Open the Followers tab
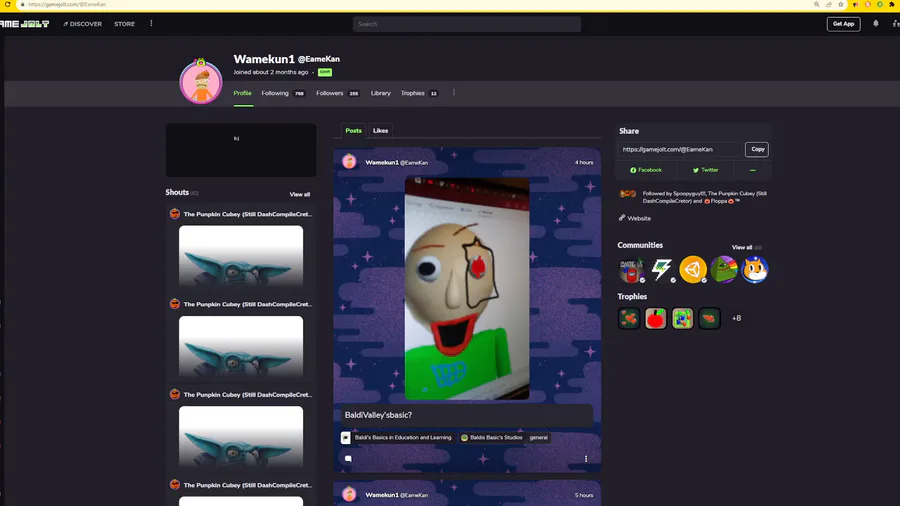 coord(338,93)
